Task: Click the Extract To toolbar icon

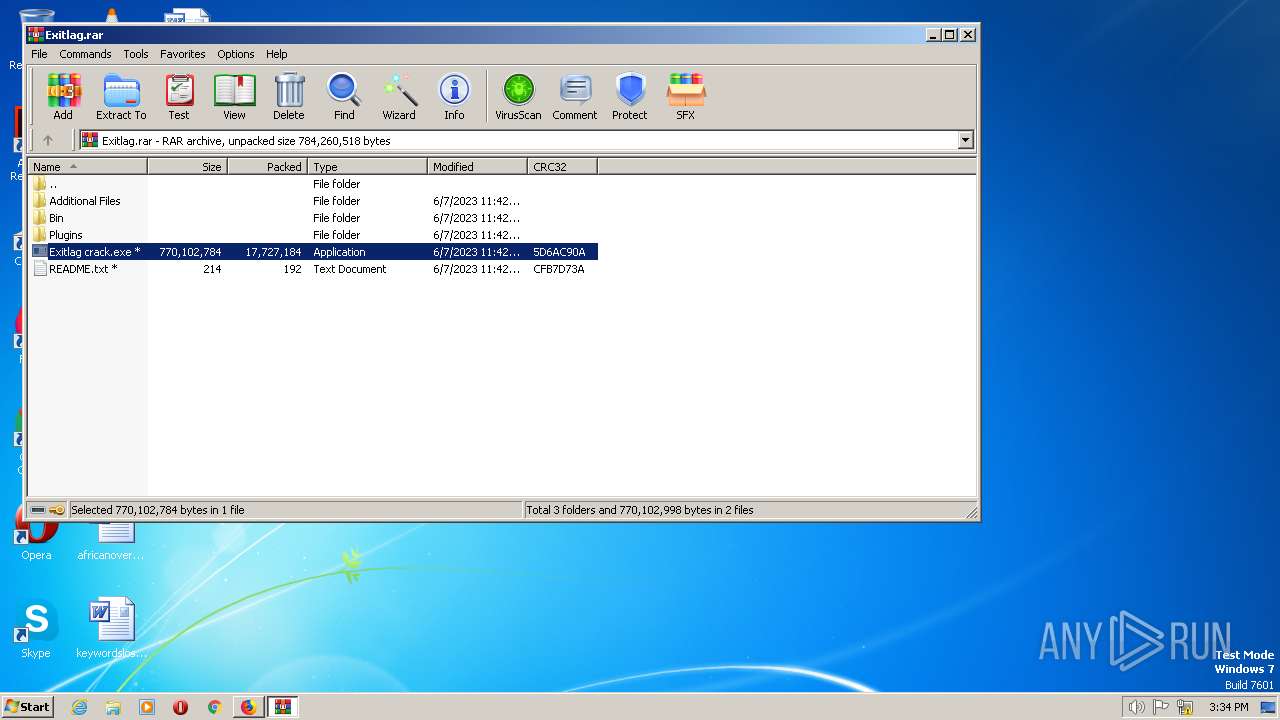Action: coord(121,97)
